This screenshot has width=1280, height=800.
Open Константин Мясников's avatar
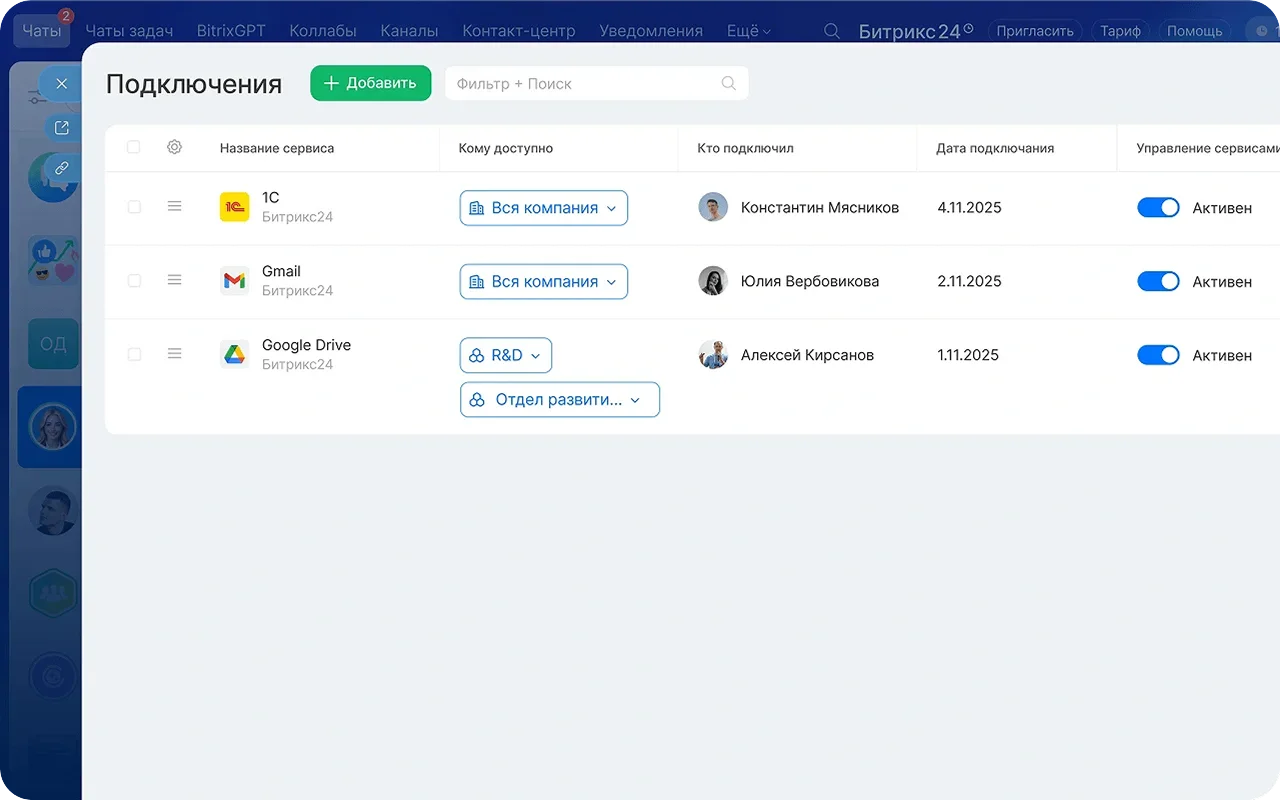(713, 207)
